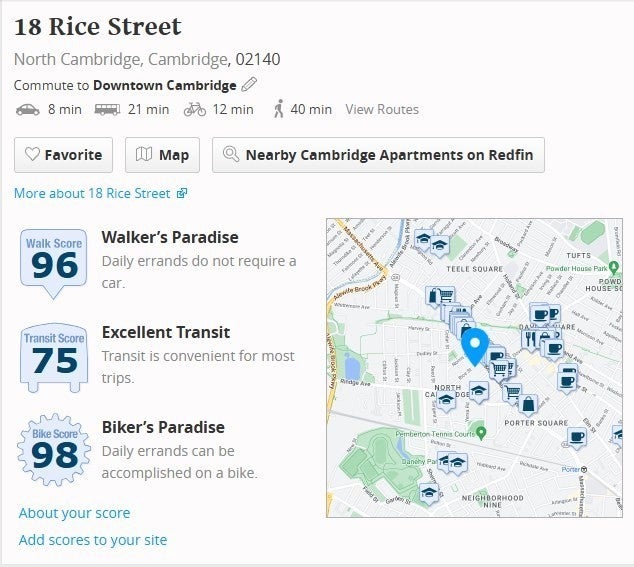This screenshot has width=634, height=567.
Task: Click the walking person commute icon
Action: coord(279,109)
